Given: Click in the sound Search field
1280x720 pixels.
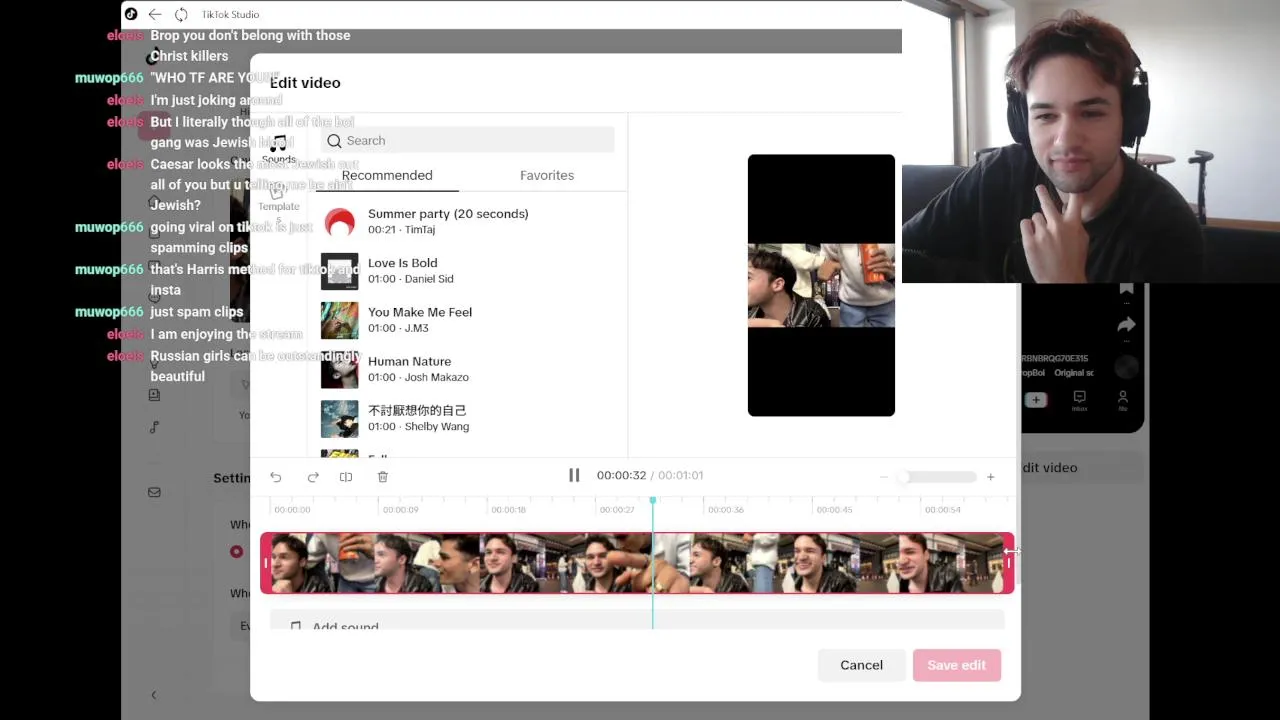Looking at the screenshot, I should (x=467, y=141).
